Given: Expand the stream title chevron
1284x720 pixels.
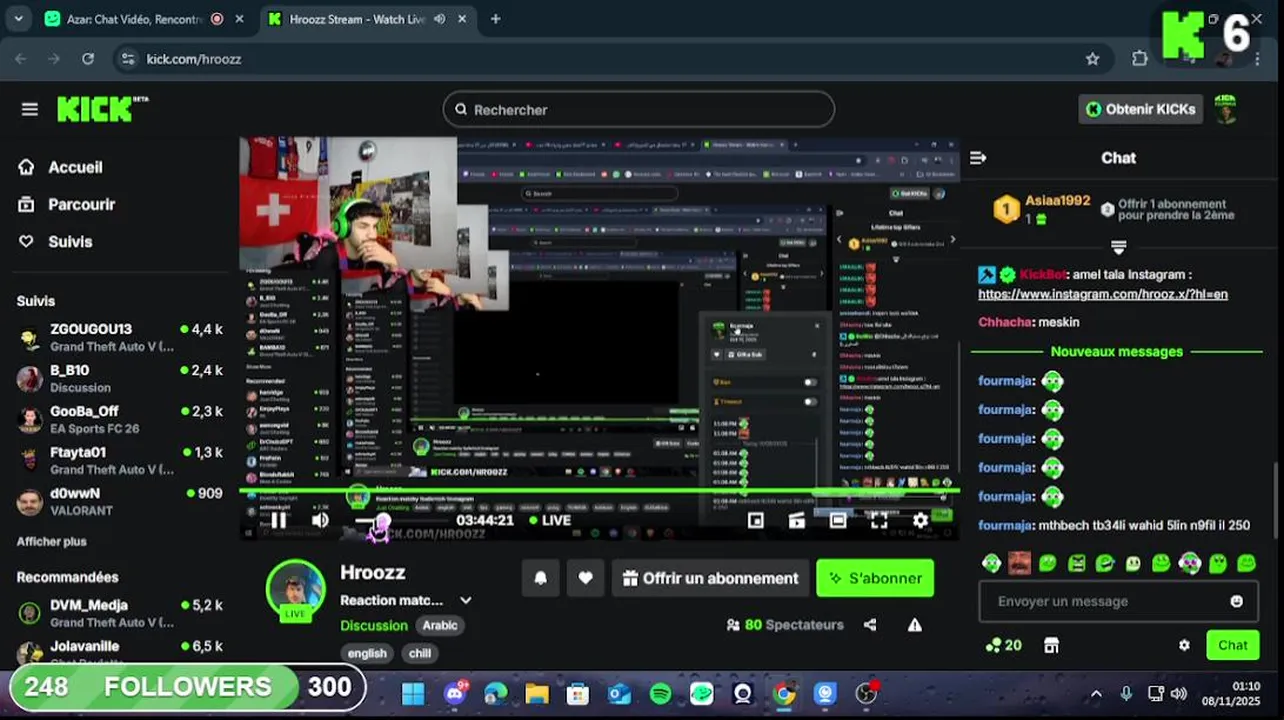Looking at the screenshot, I should pyautogui.click(x=465, y=600).
